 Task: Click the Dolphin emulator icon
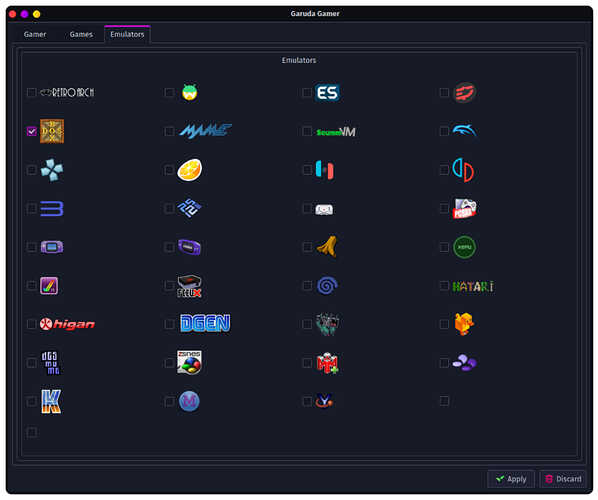click(464, 131)
